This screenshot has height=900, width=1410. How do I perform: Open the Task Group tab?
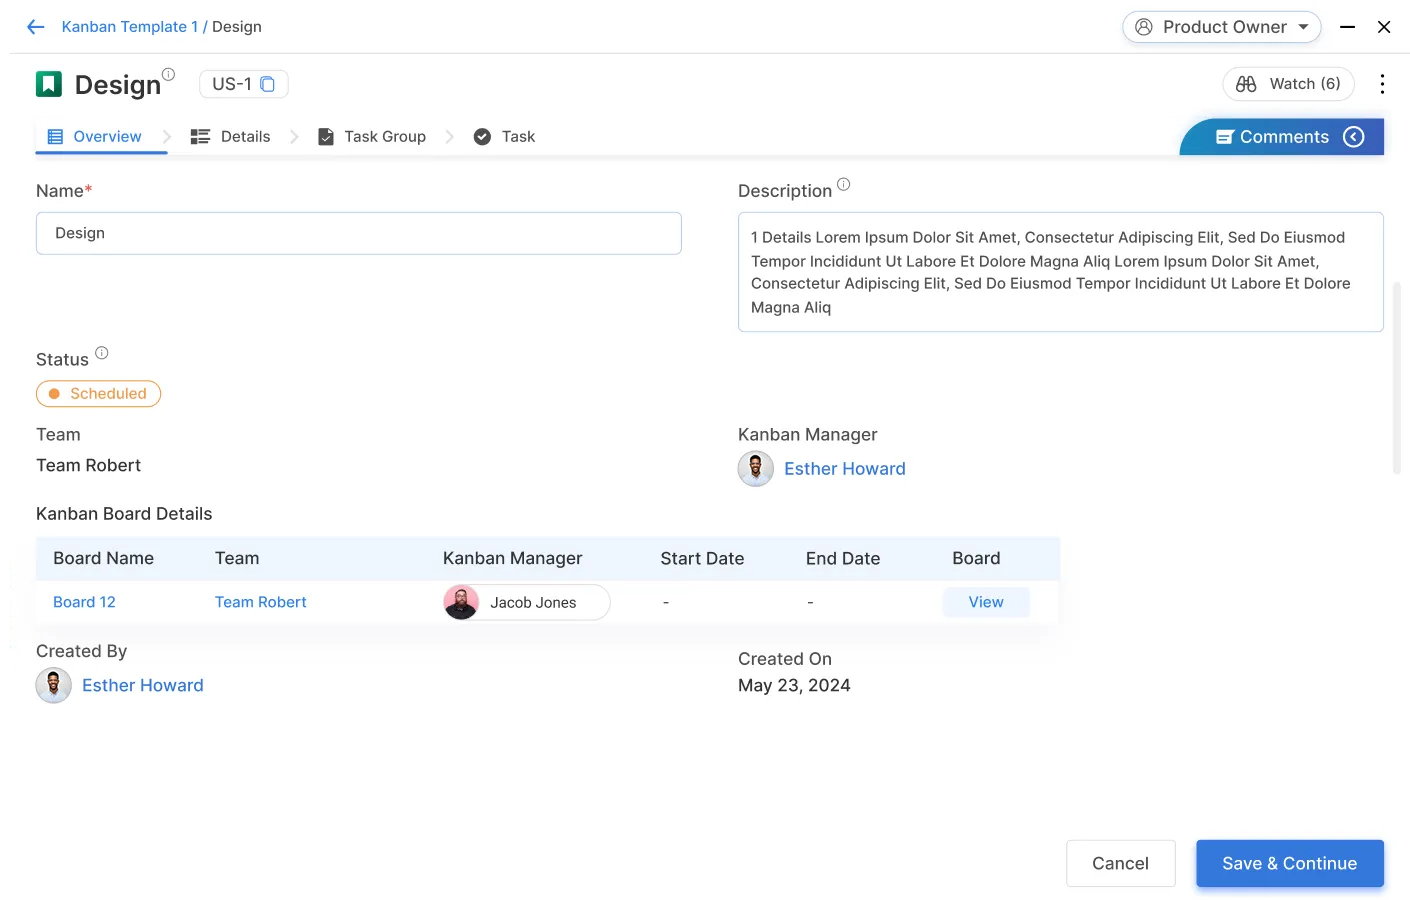pyautogui.click(x=384, y=136)
